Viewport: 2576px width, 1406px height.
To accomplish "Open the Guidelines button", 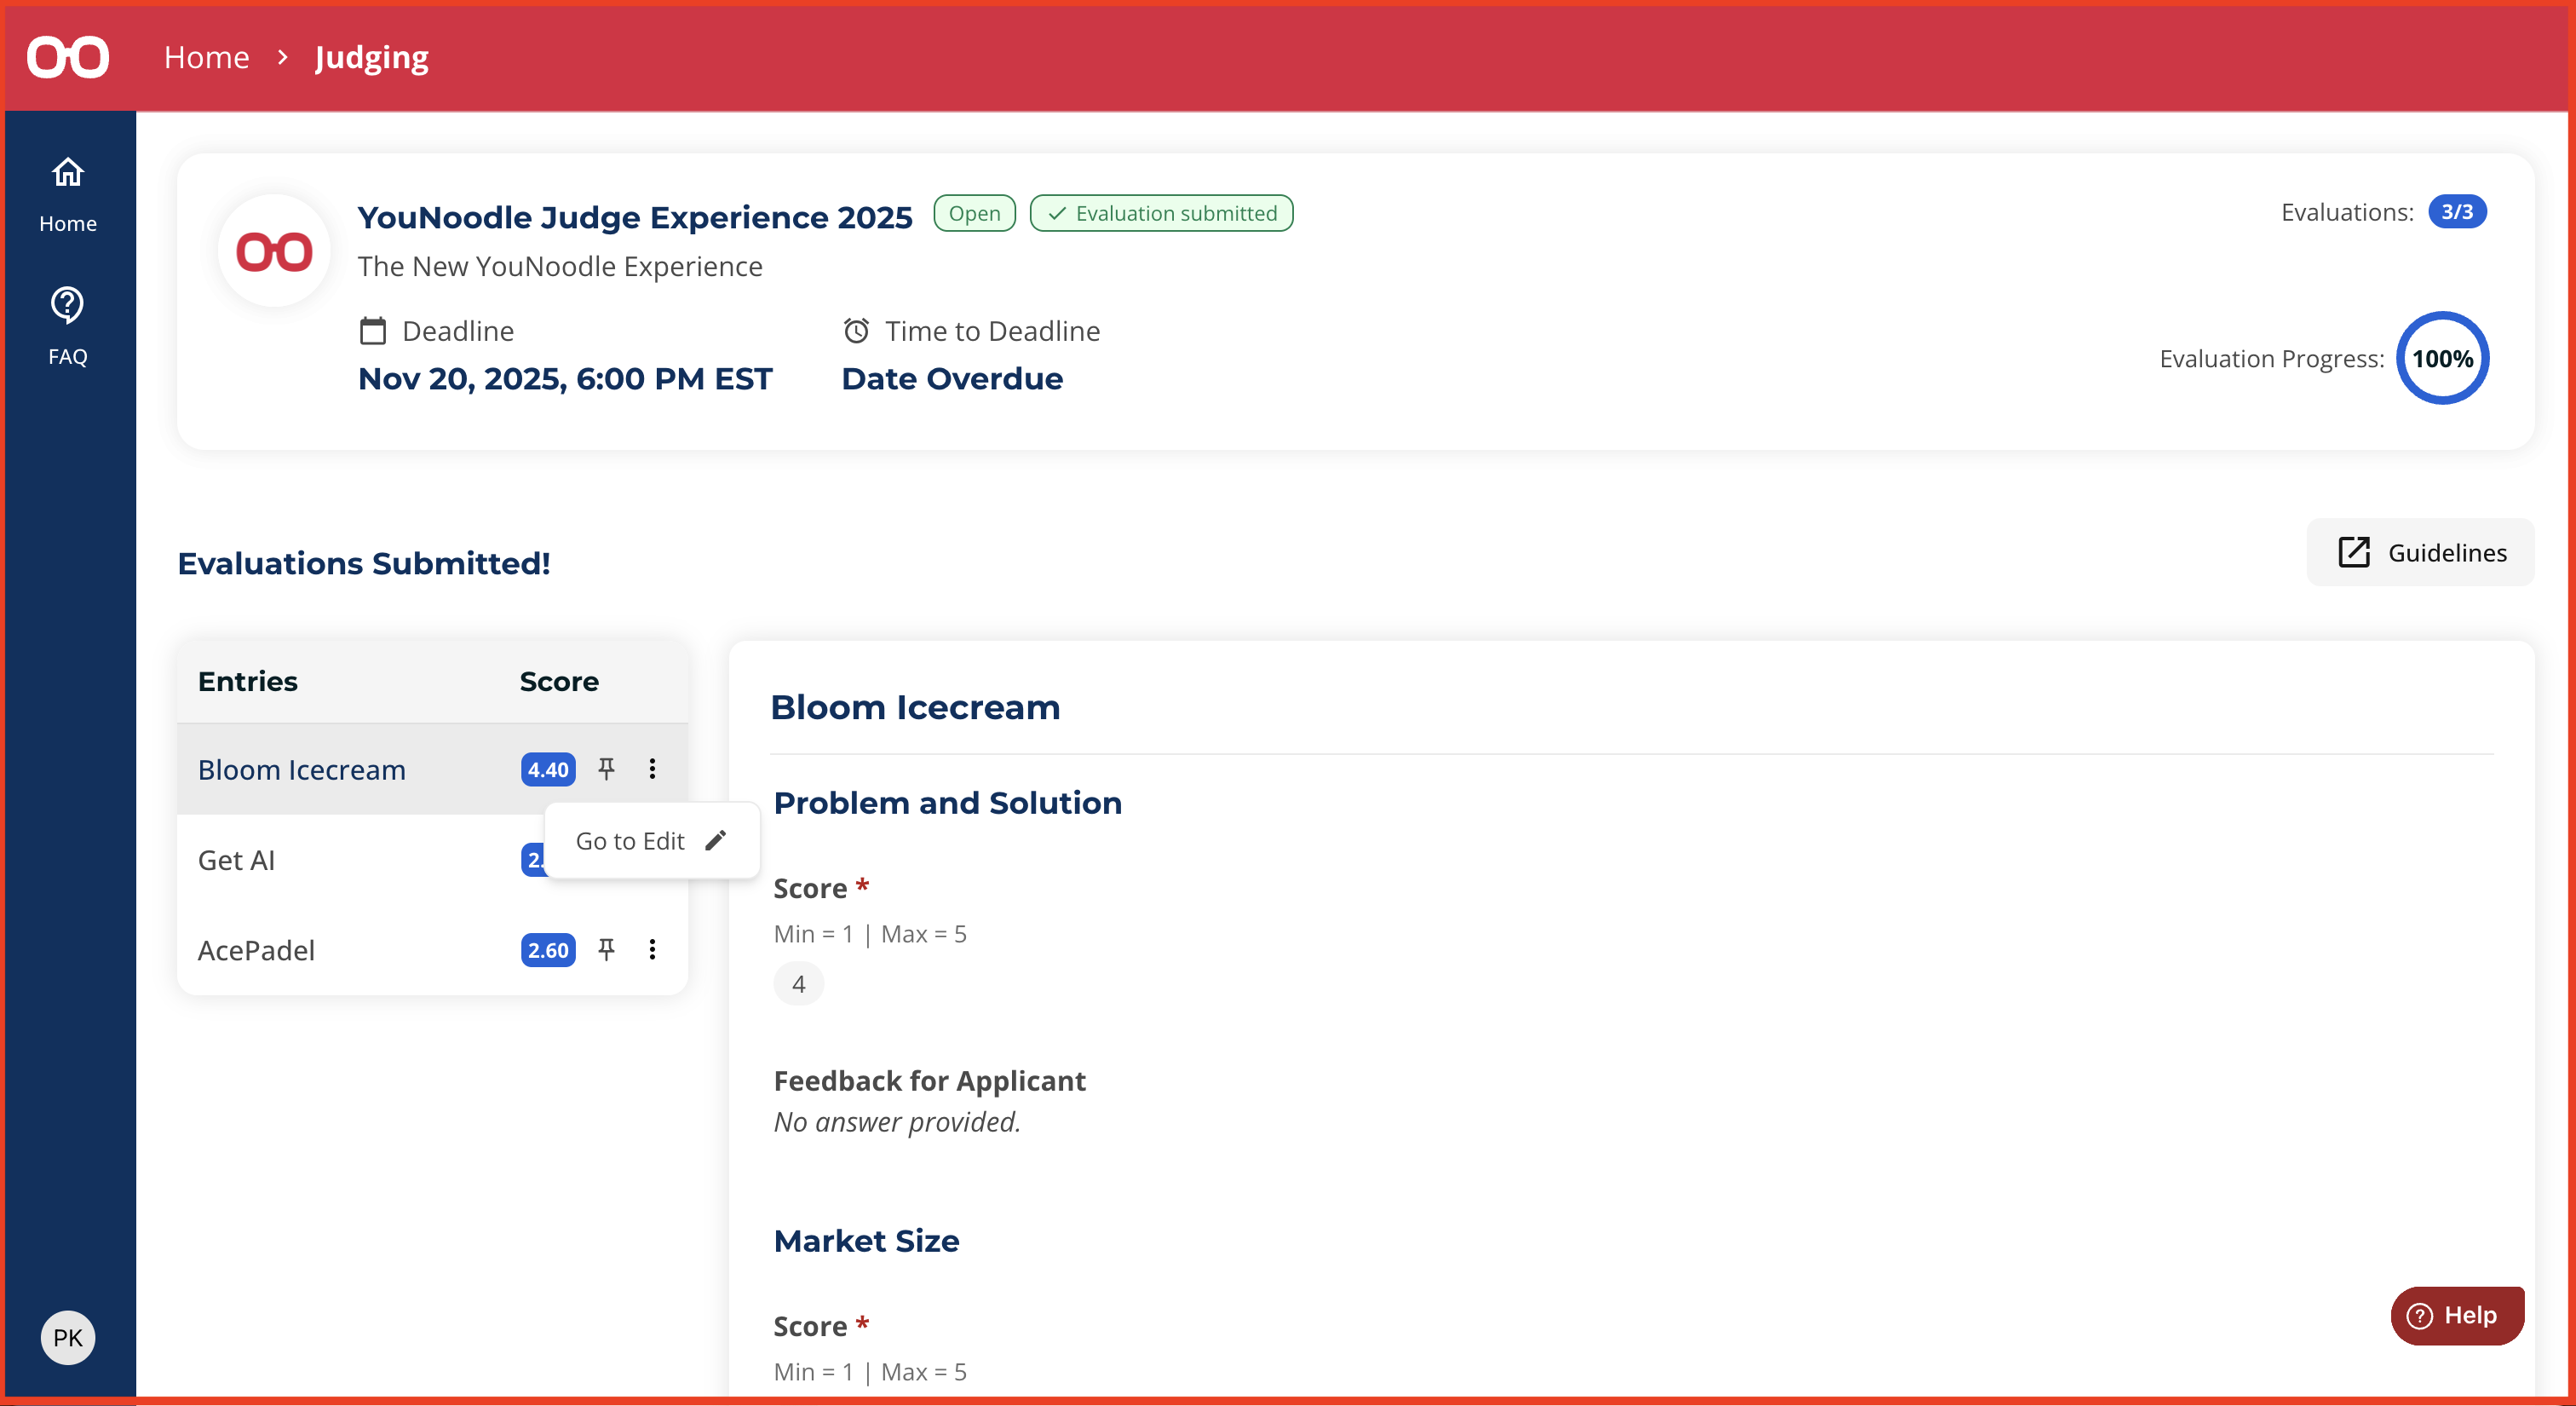I will coord(2420,552).
